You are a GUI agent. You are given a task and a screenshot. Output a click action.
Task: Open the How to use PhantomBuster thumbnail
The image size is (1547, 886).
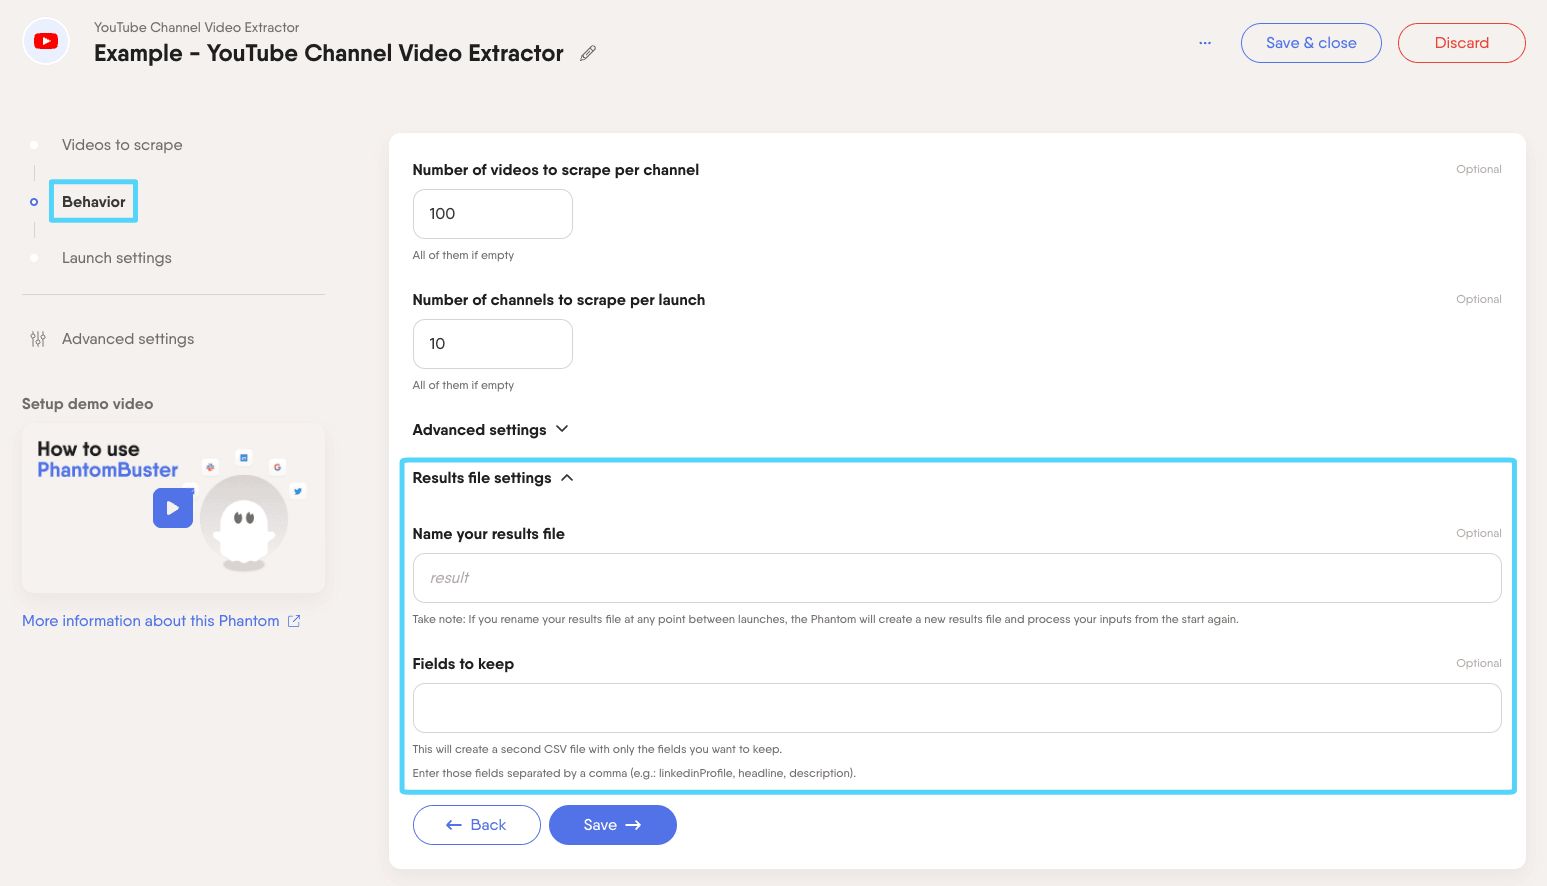pos(173,508)
